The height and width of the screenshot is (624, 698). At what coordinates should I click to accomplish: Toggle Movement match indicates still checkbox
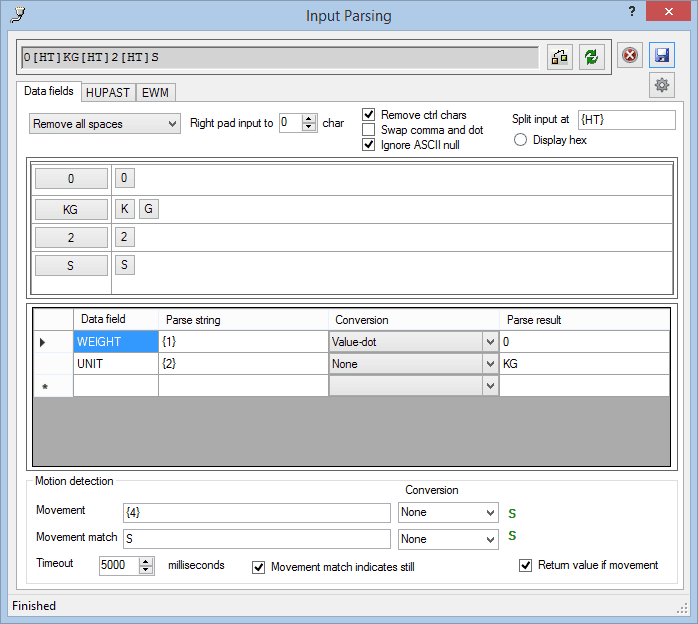coord(259,567)
